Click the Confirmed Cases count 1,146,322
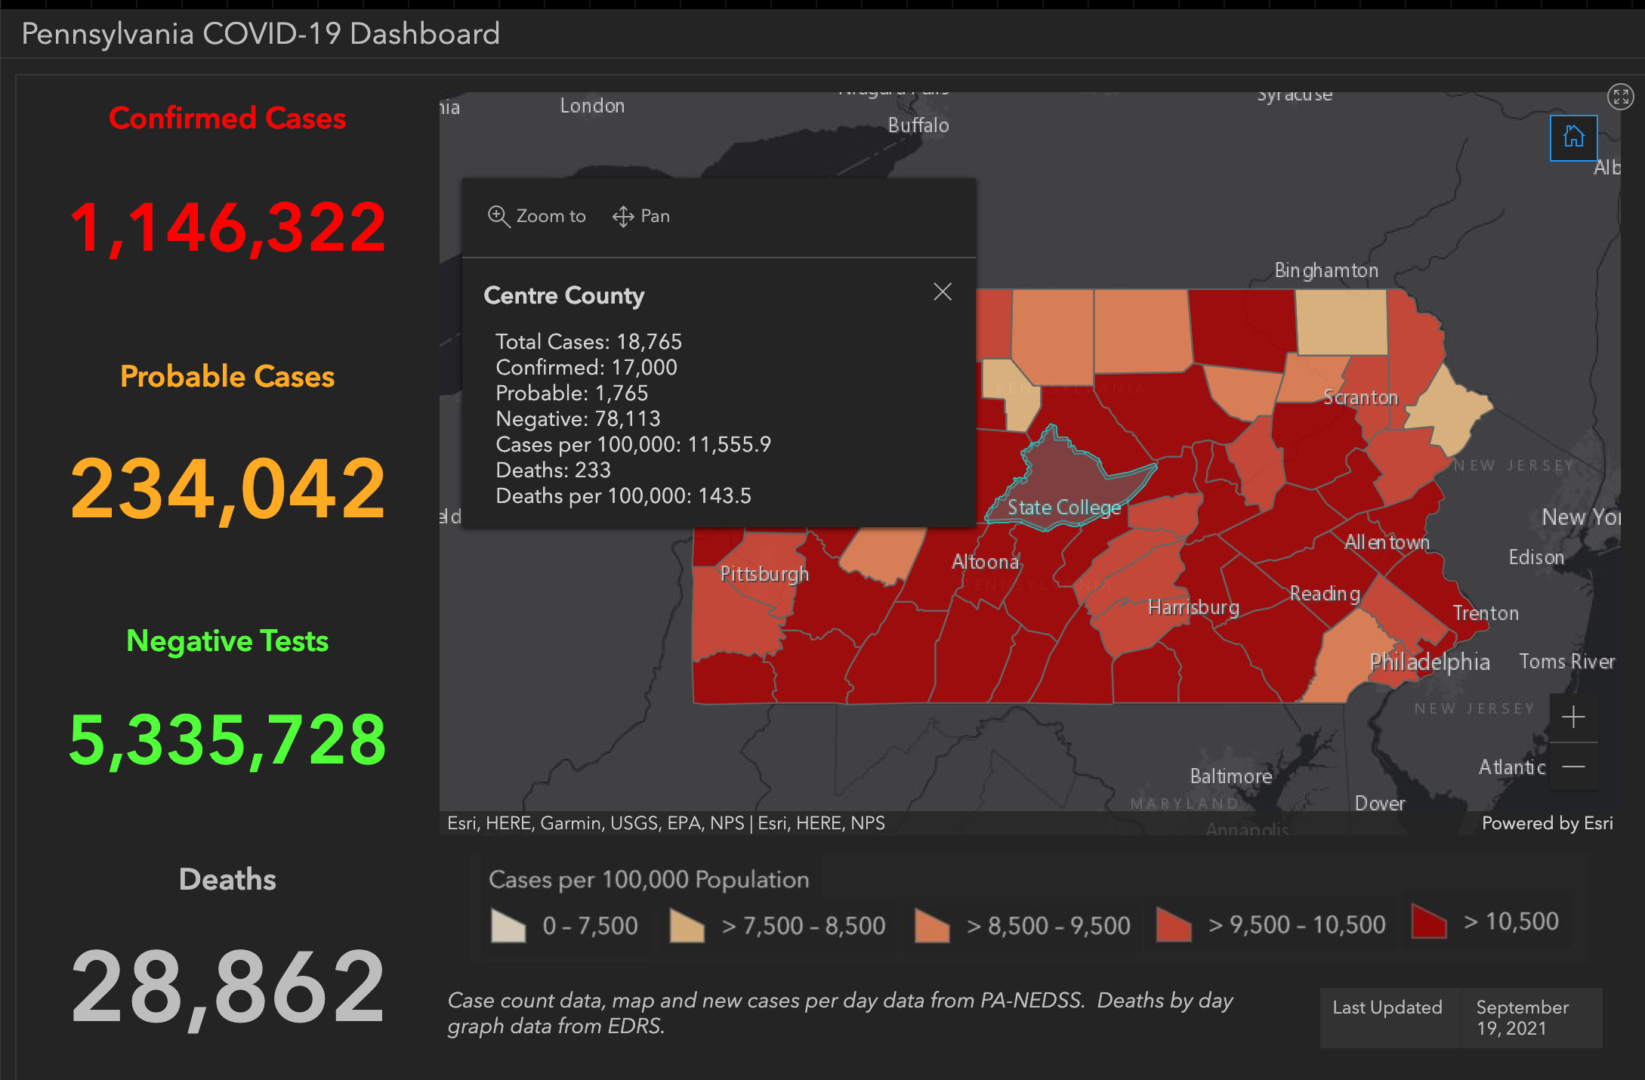This screenshot has height=1080, width=1645. [228, 228]
